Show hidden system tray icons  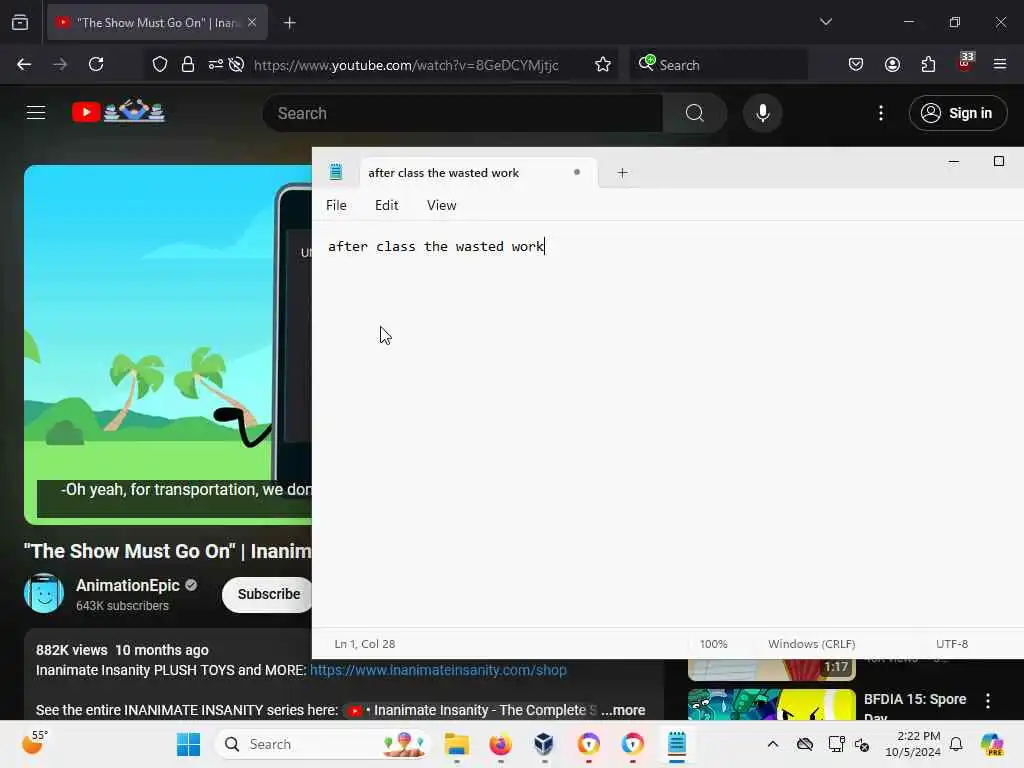773,744
